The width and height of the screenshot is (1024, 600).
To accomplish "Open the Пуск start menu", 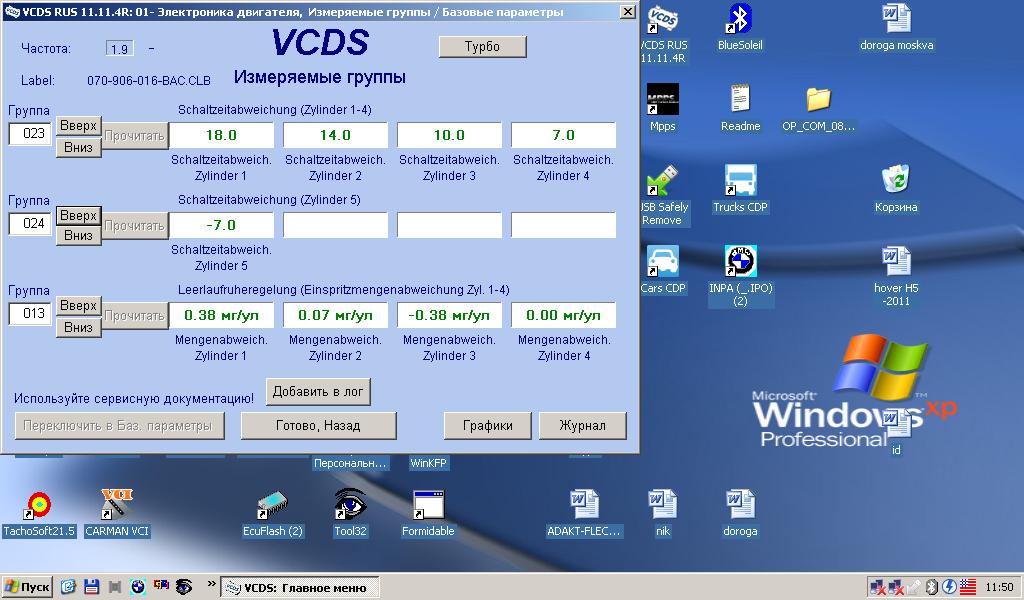I will pos(27,587).
